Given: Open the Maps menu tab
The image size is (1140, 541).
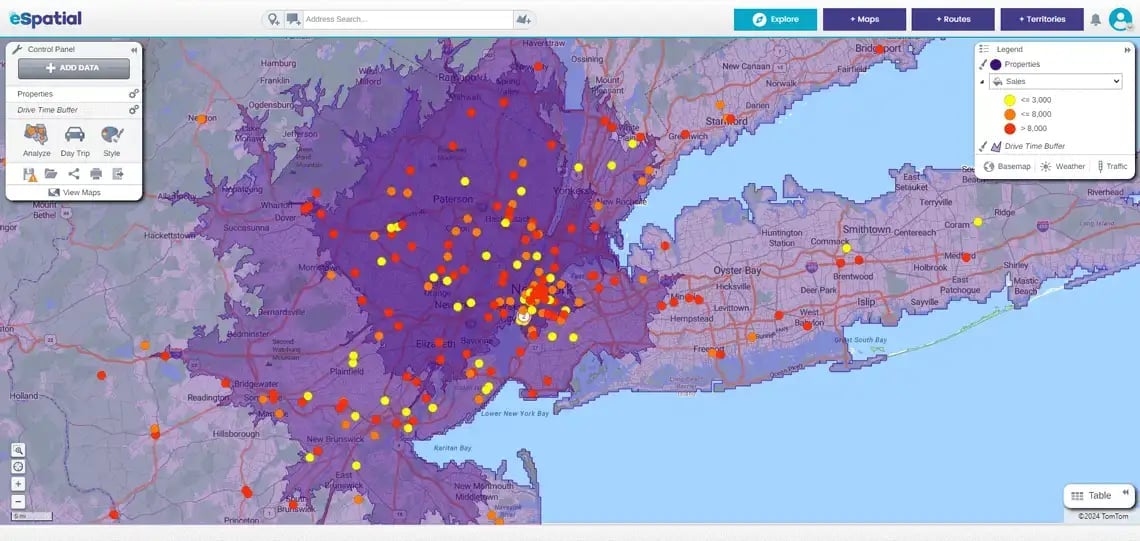Looking at the screenshot, I should click(864, 20).
